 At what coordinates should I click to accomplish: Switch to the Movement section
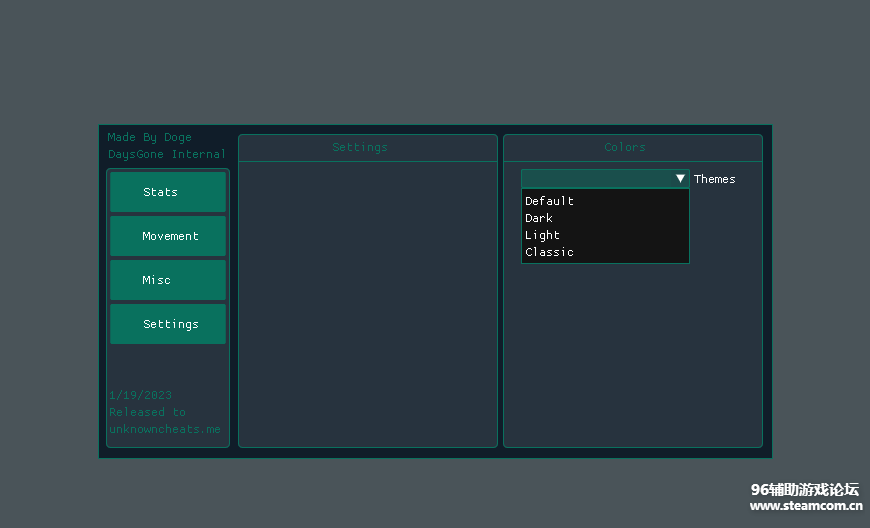[168, 236]
